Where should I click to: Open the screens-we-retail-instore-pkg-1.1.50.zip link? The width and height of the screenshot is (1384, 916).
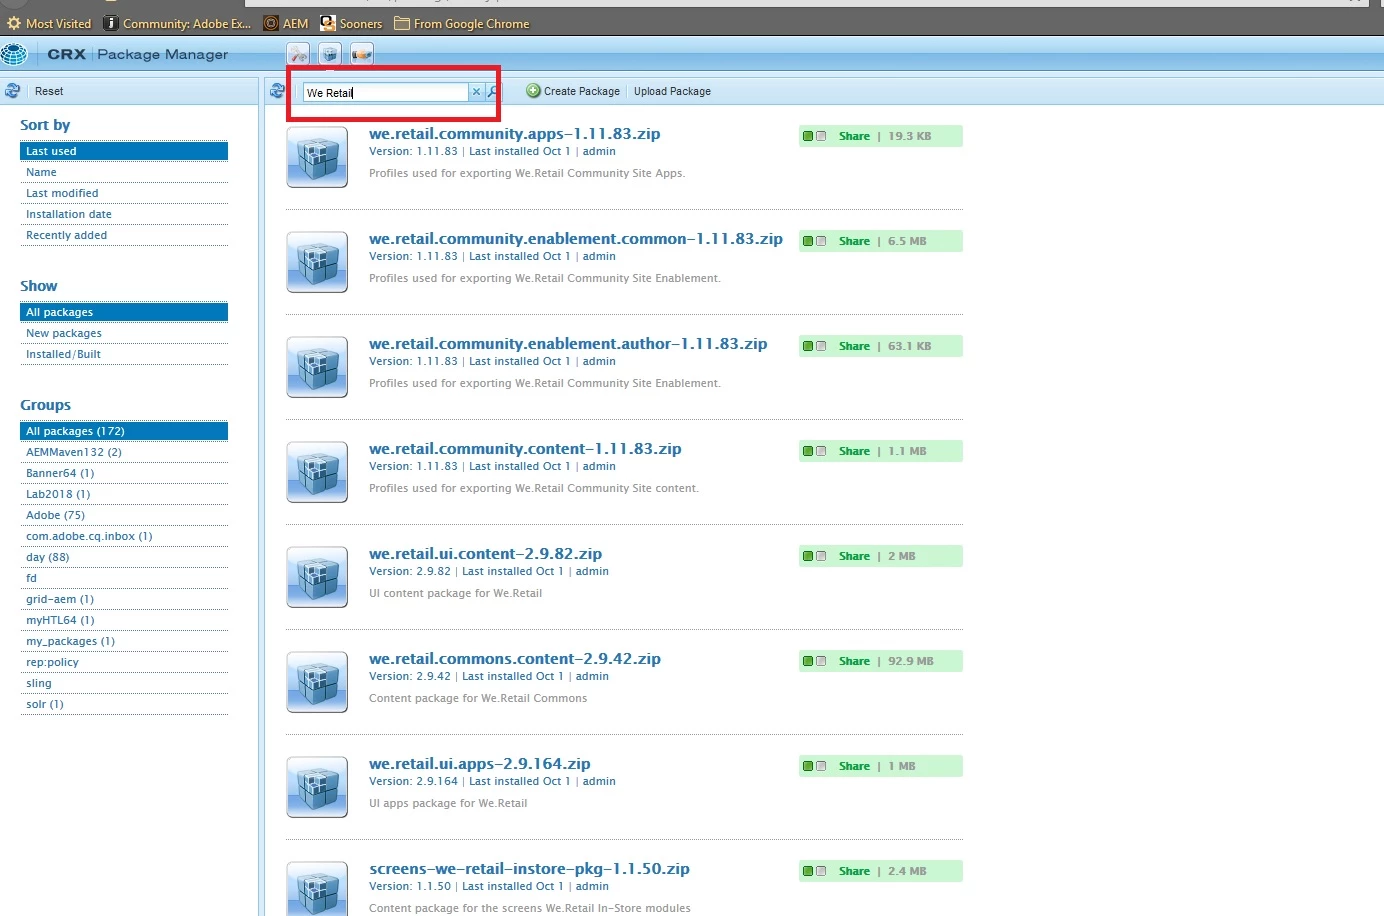point(529,868)
